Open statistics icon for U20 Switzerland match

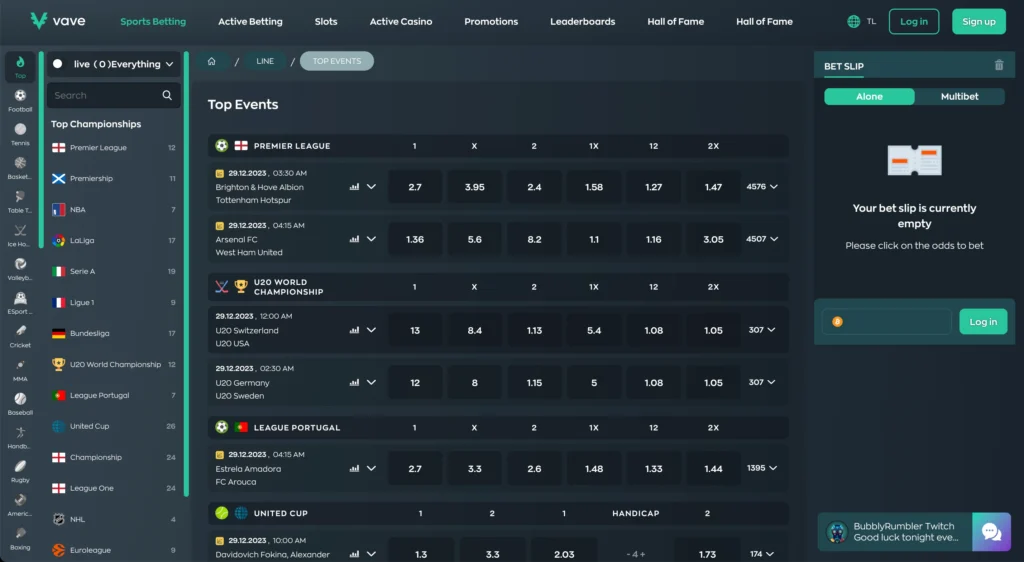point(354,330)
